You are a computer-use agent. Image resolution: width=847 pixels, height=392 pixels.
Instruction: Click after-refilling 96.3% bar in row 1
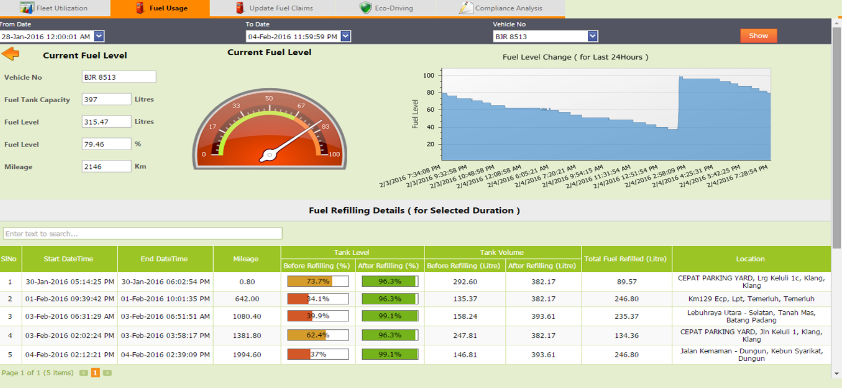389,281
